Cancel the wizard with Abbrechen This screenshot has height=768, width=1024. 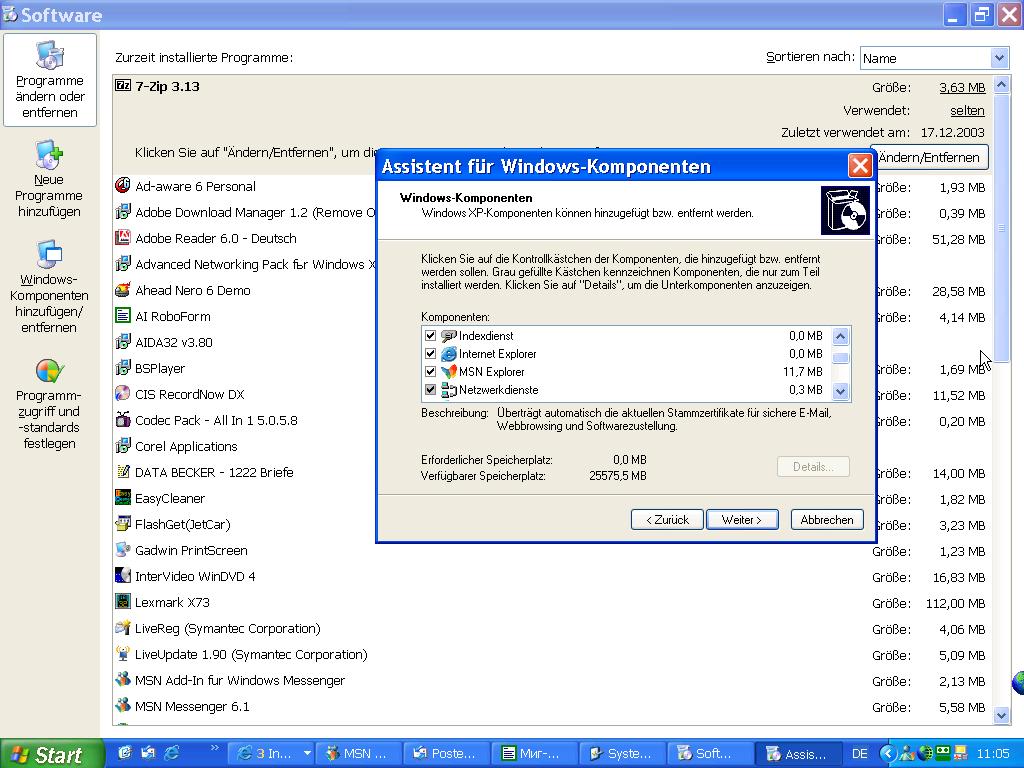point(827,520)
